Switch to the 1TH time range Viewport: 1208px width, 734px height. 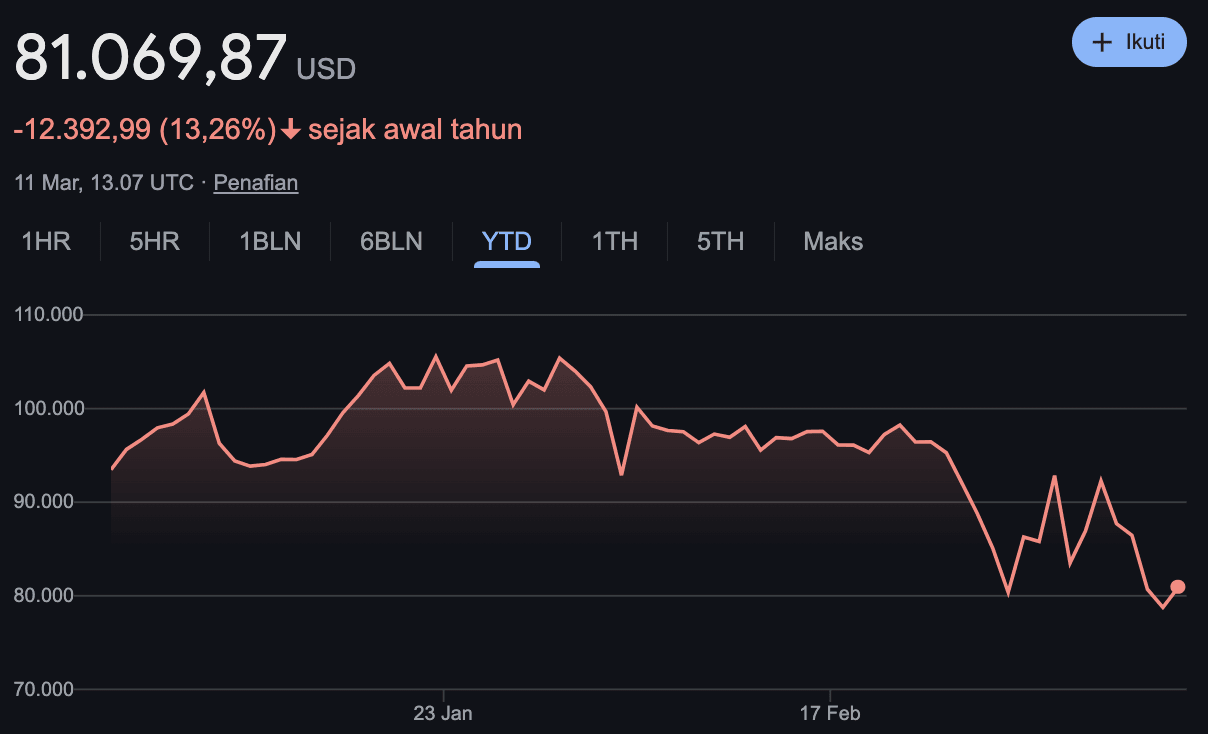pyautogui.click(x=614, y=241)
